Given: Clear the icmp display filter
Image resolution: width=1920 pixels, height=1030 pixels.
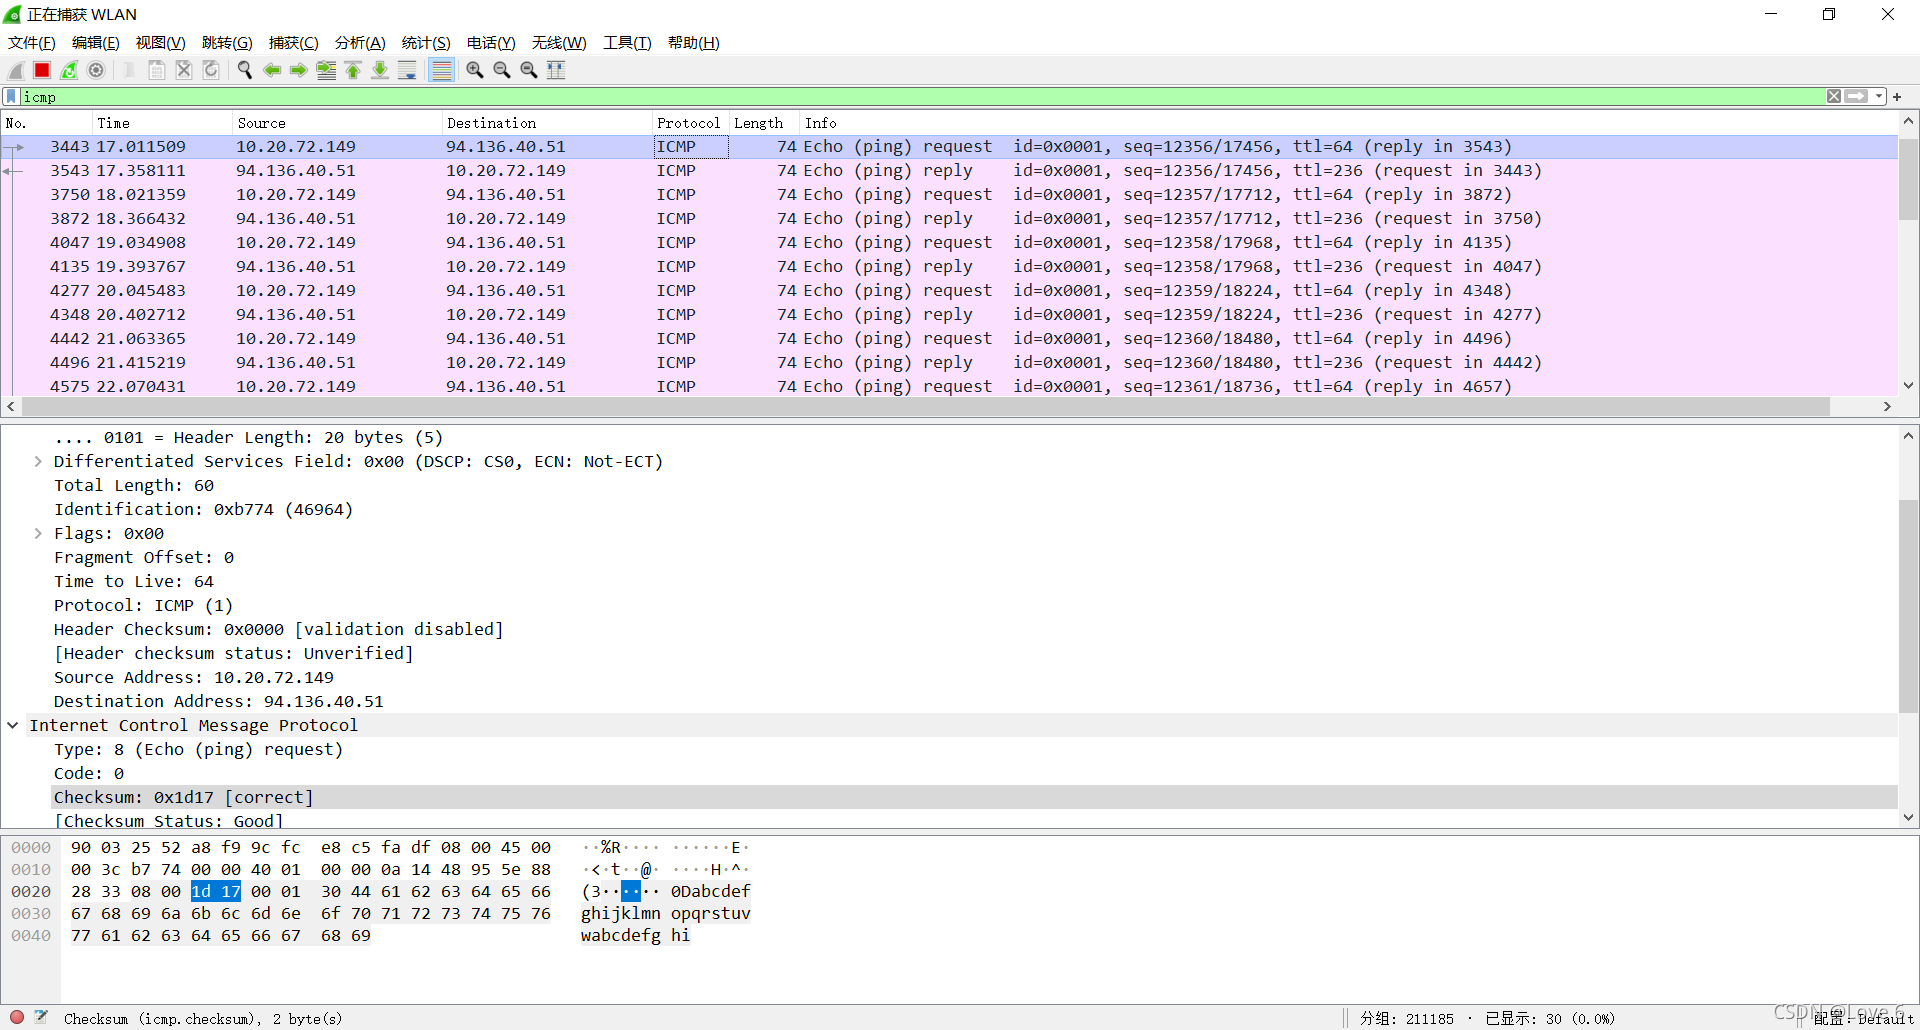Looking at the screenshot, I should pyautogui.click(x=1834, y=97).
